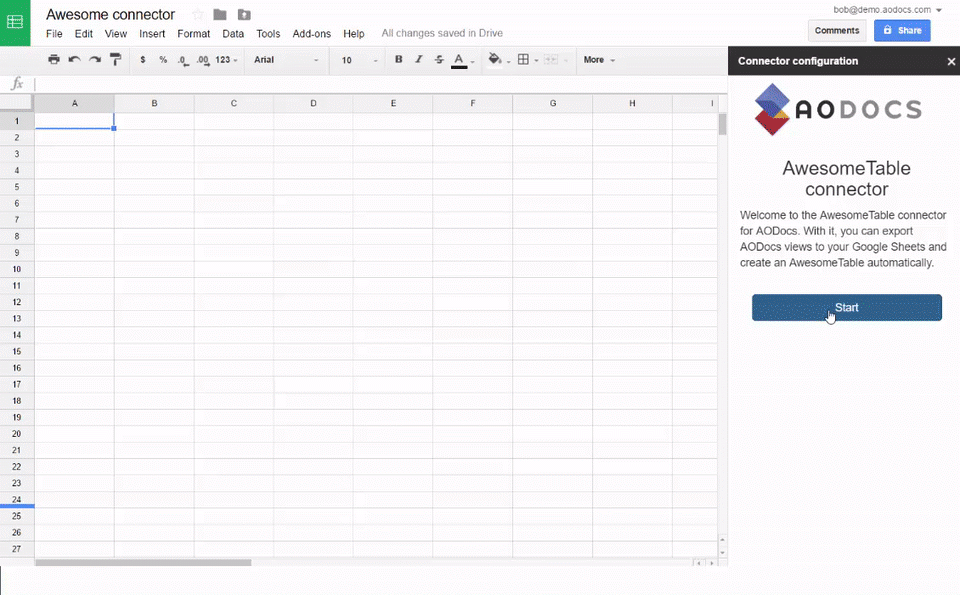Open the bob@demo.aodocs.com account dropdown

887,9
